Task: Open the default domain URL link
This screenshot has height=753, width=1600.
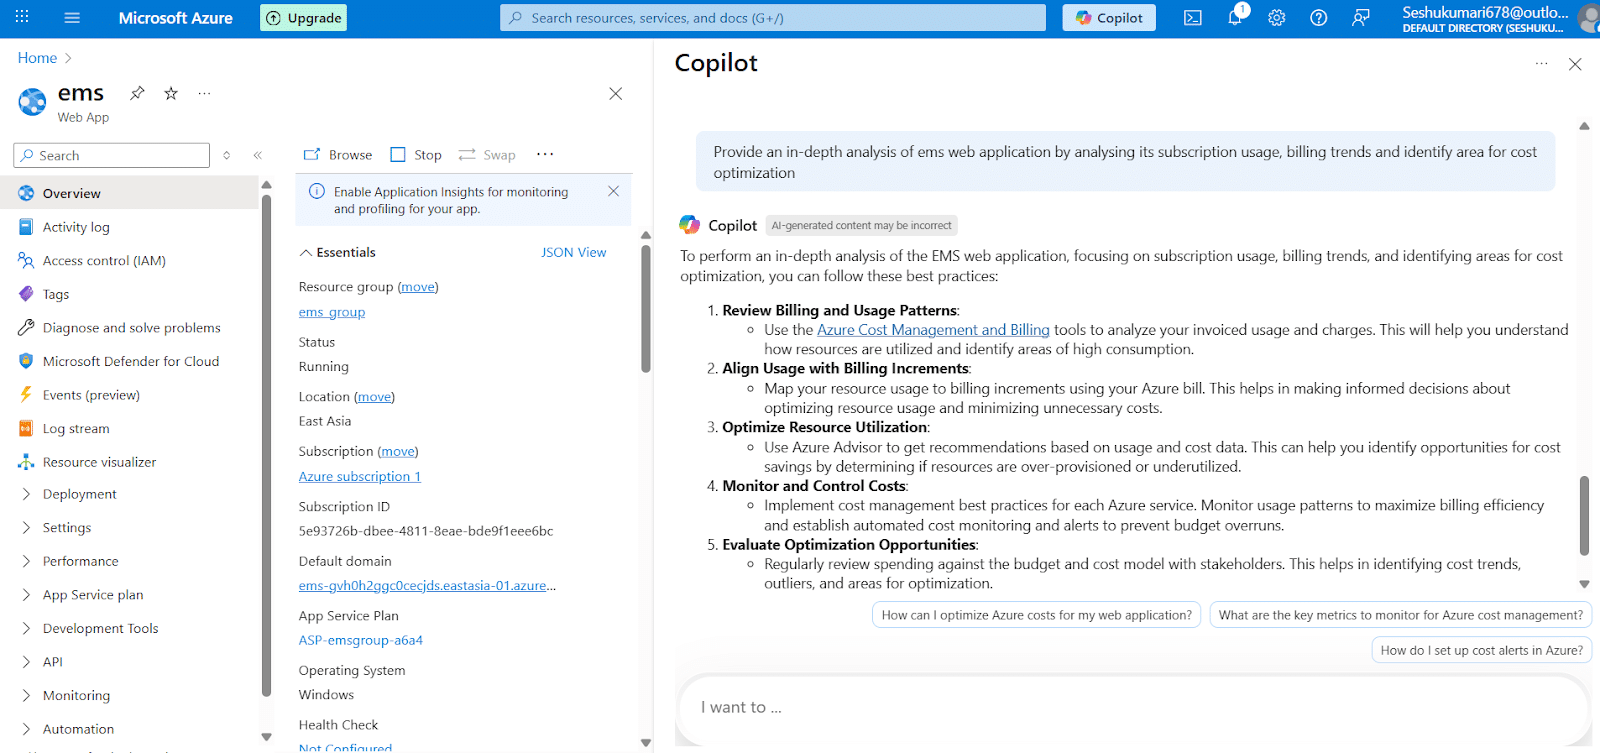Action: coord(427,586)
